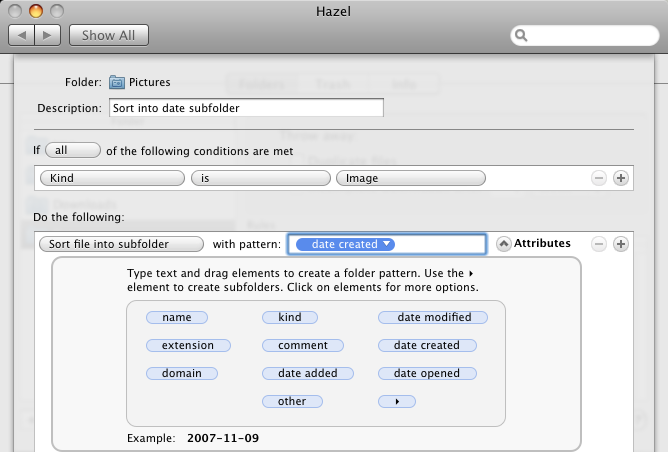Click the search magnifier icon
668x452 pixels.
click(x=521, y=35)
